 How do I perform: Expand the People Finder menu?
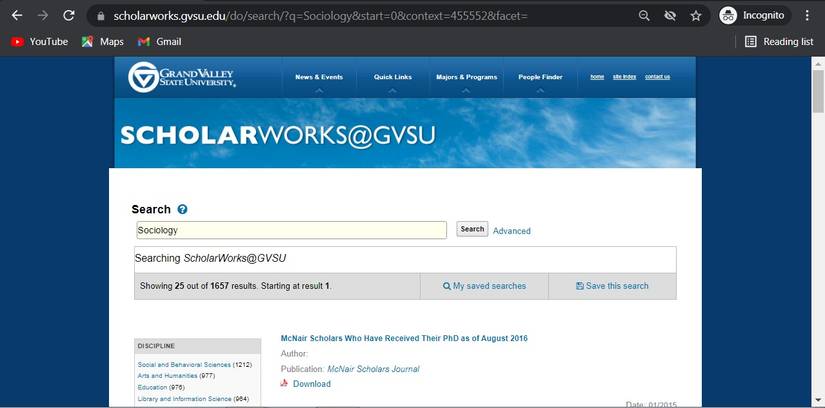click(x=540, y=77)
